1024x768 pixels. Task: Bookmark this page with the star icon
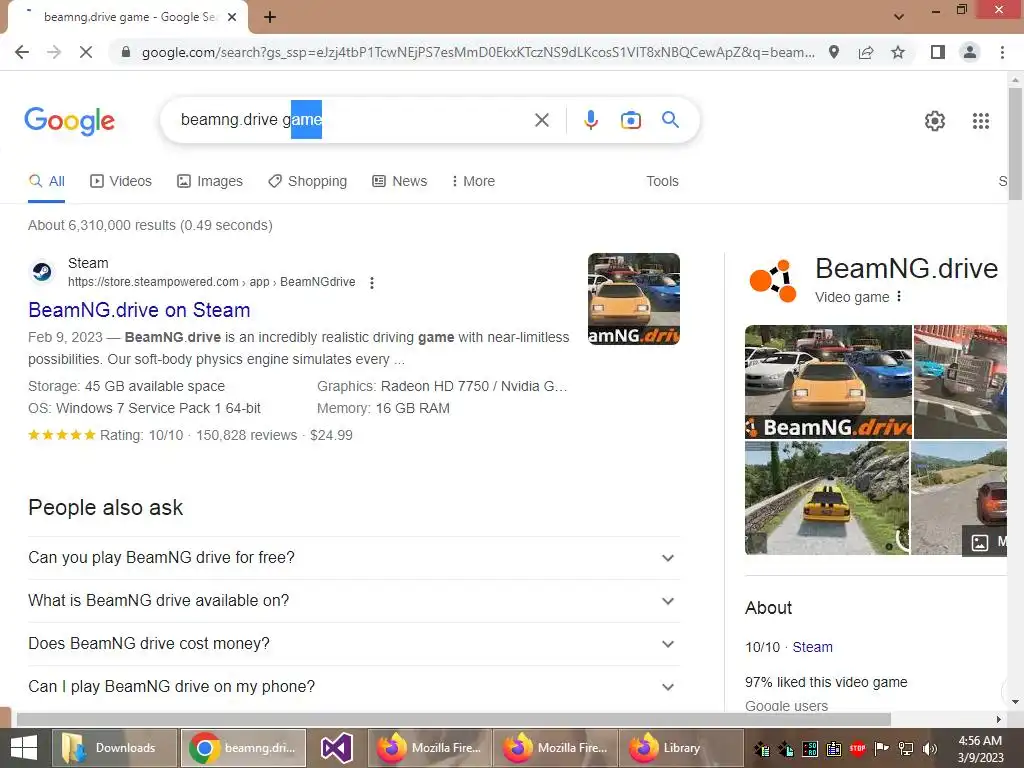click(x=898, y=52)
